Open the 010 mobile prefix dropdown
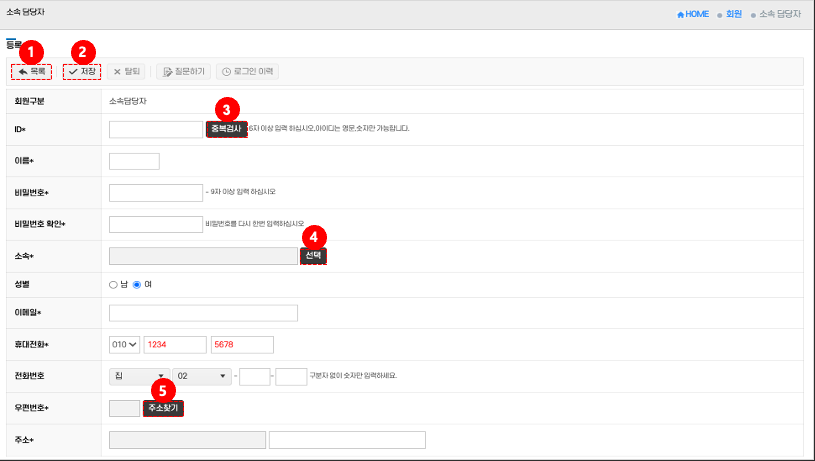The width and height of the screenshot is (815, 461). point(124,345)
